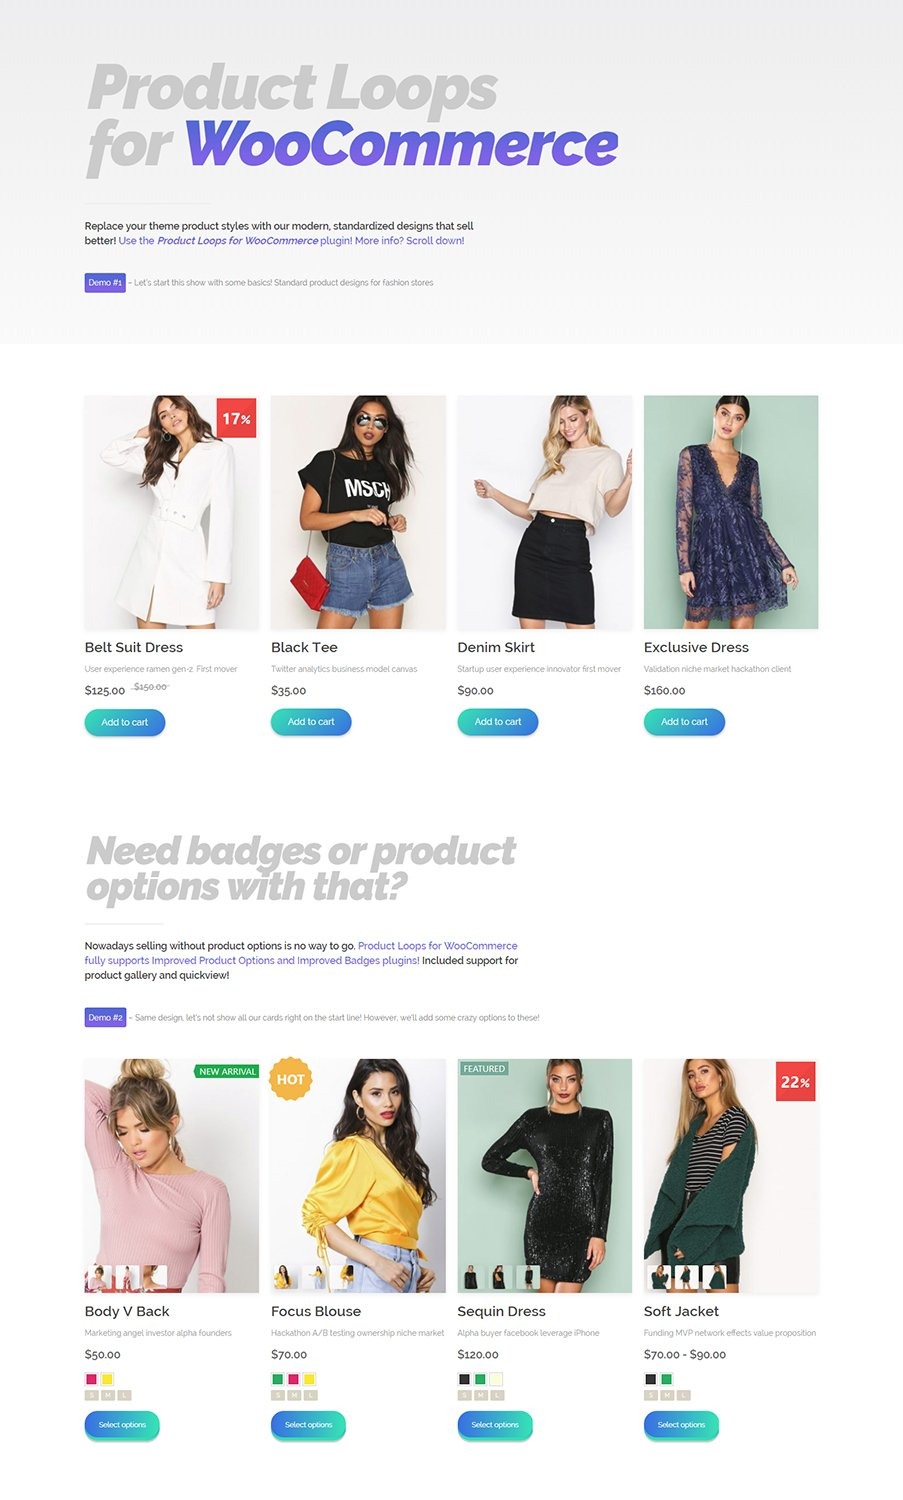Click the NEW ARRIVAL badge on Body V Back
The height and width of the screenshot is (1500, 903).
[227, 1071]
